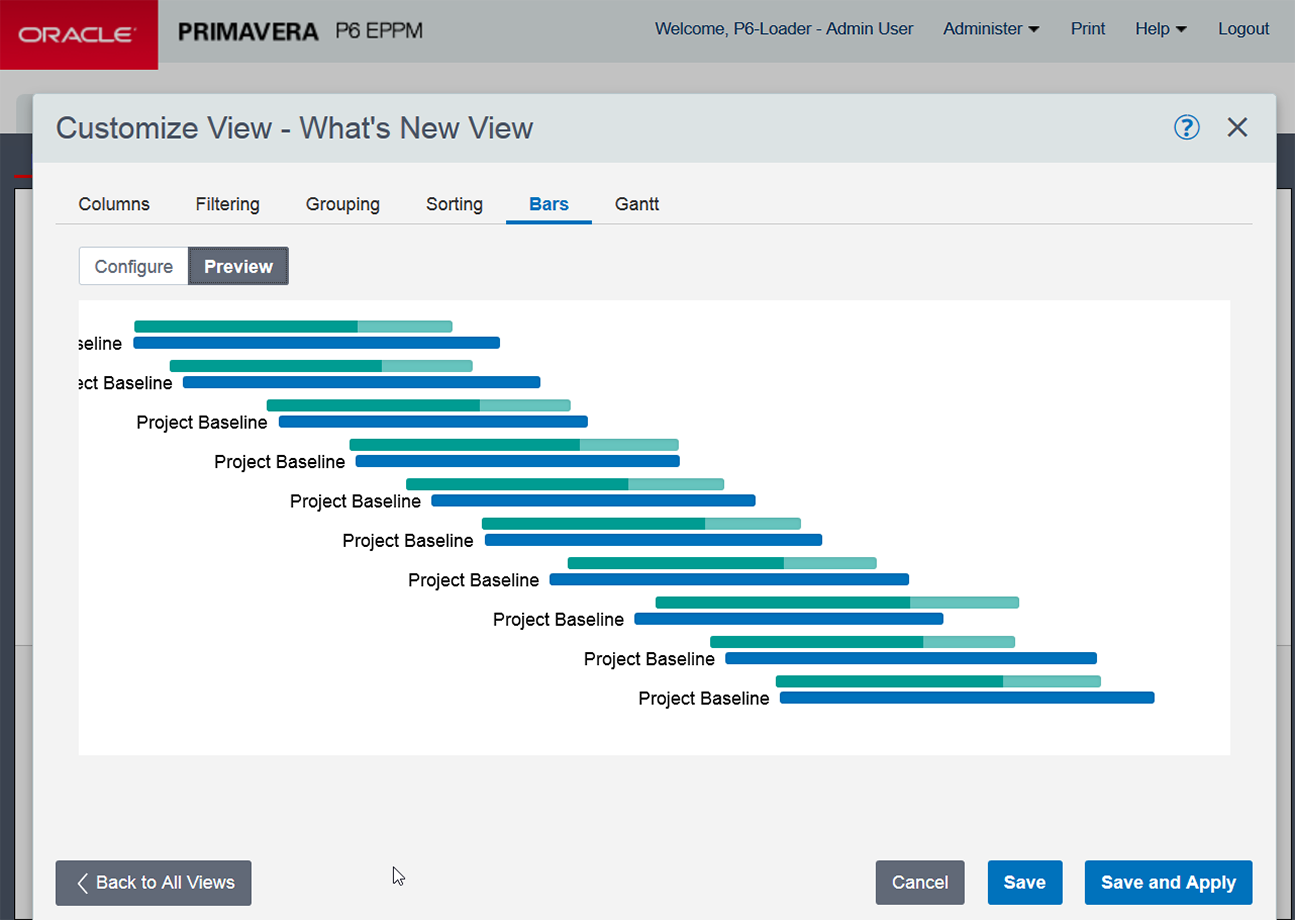Viewport: 1295px width, 920px height.
Task: Click the Print link in header
Action: [1088, 29]
